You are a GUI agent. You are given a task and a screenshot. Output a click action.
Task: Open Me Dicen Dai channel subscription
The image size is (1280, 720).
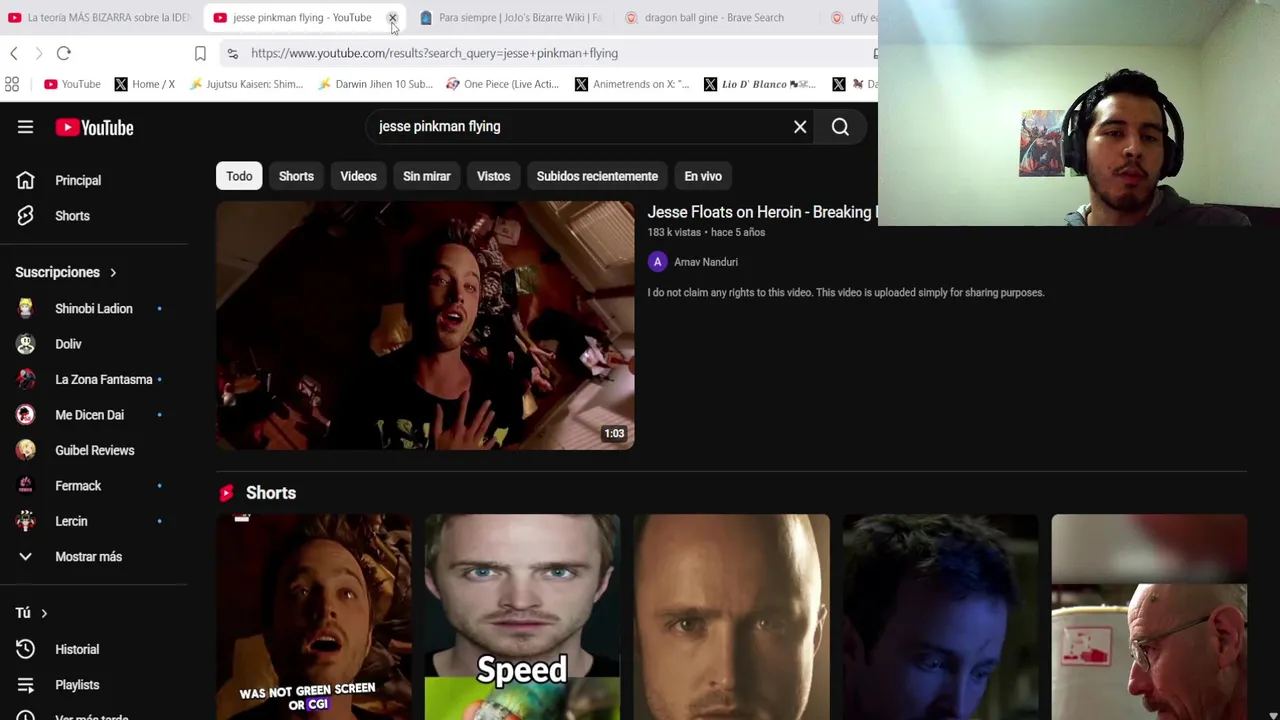coord(90,415)
